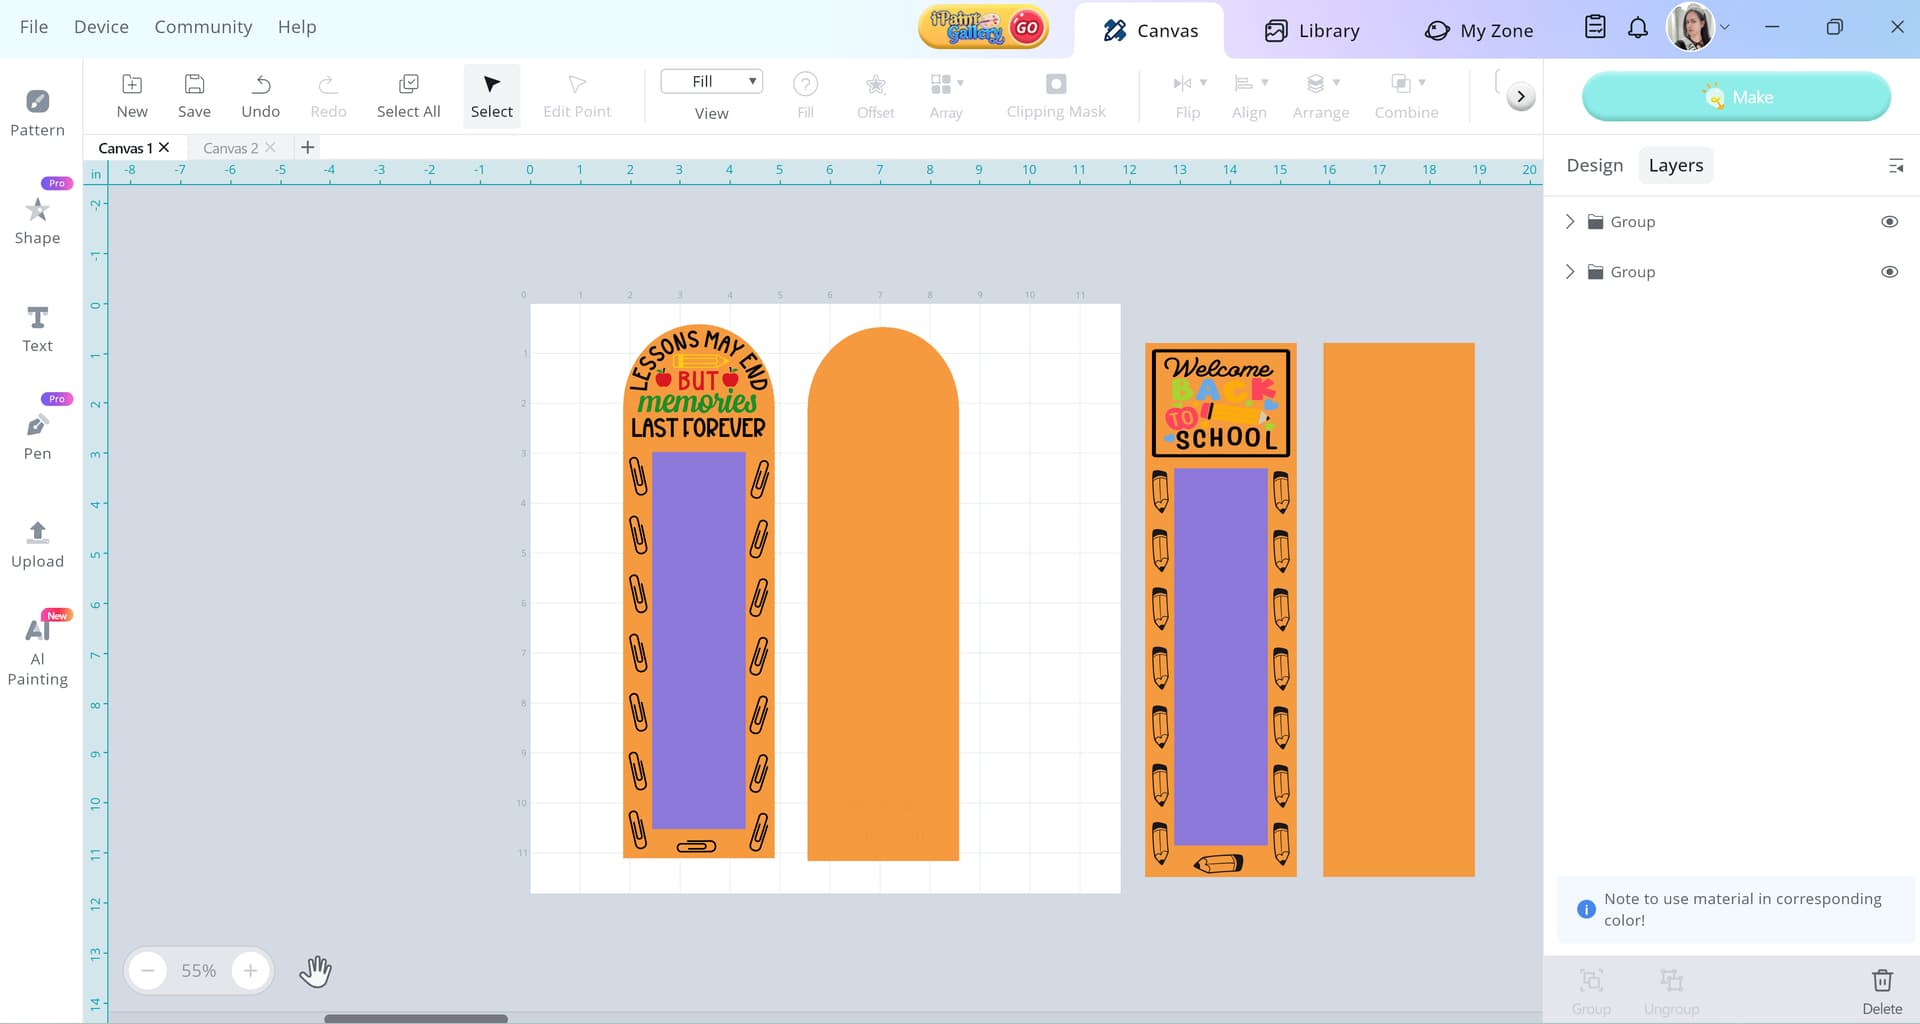1920x1024 pixels.
Task: Click the Undo icon
Action: click(x=260, y=96)
